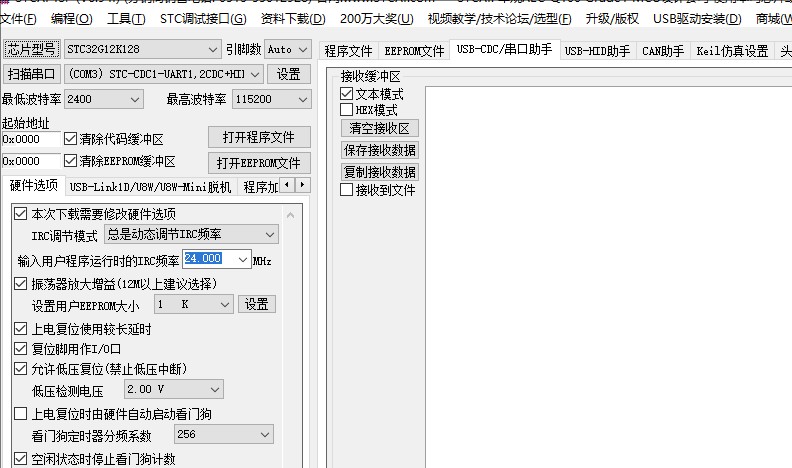The image size is (792, 468).
Task: Enable the 接收到文件 checkbox
Action: tap(346, 190)
